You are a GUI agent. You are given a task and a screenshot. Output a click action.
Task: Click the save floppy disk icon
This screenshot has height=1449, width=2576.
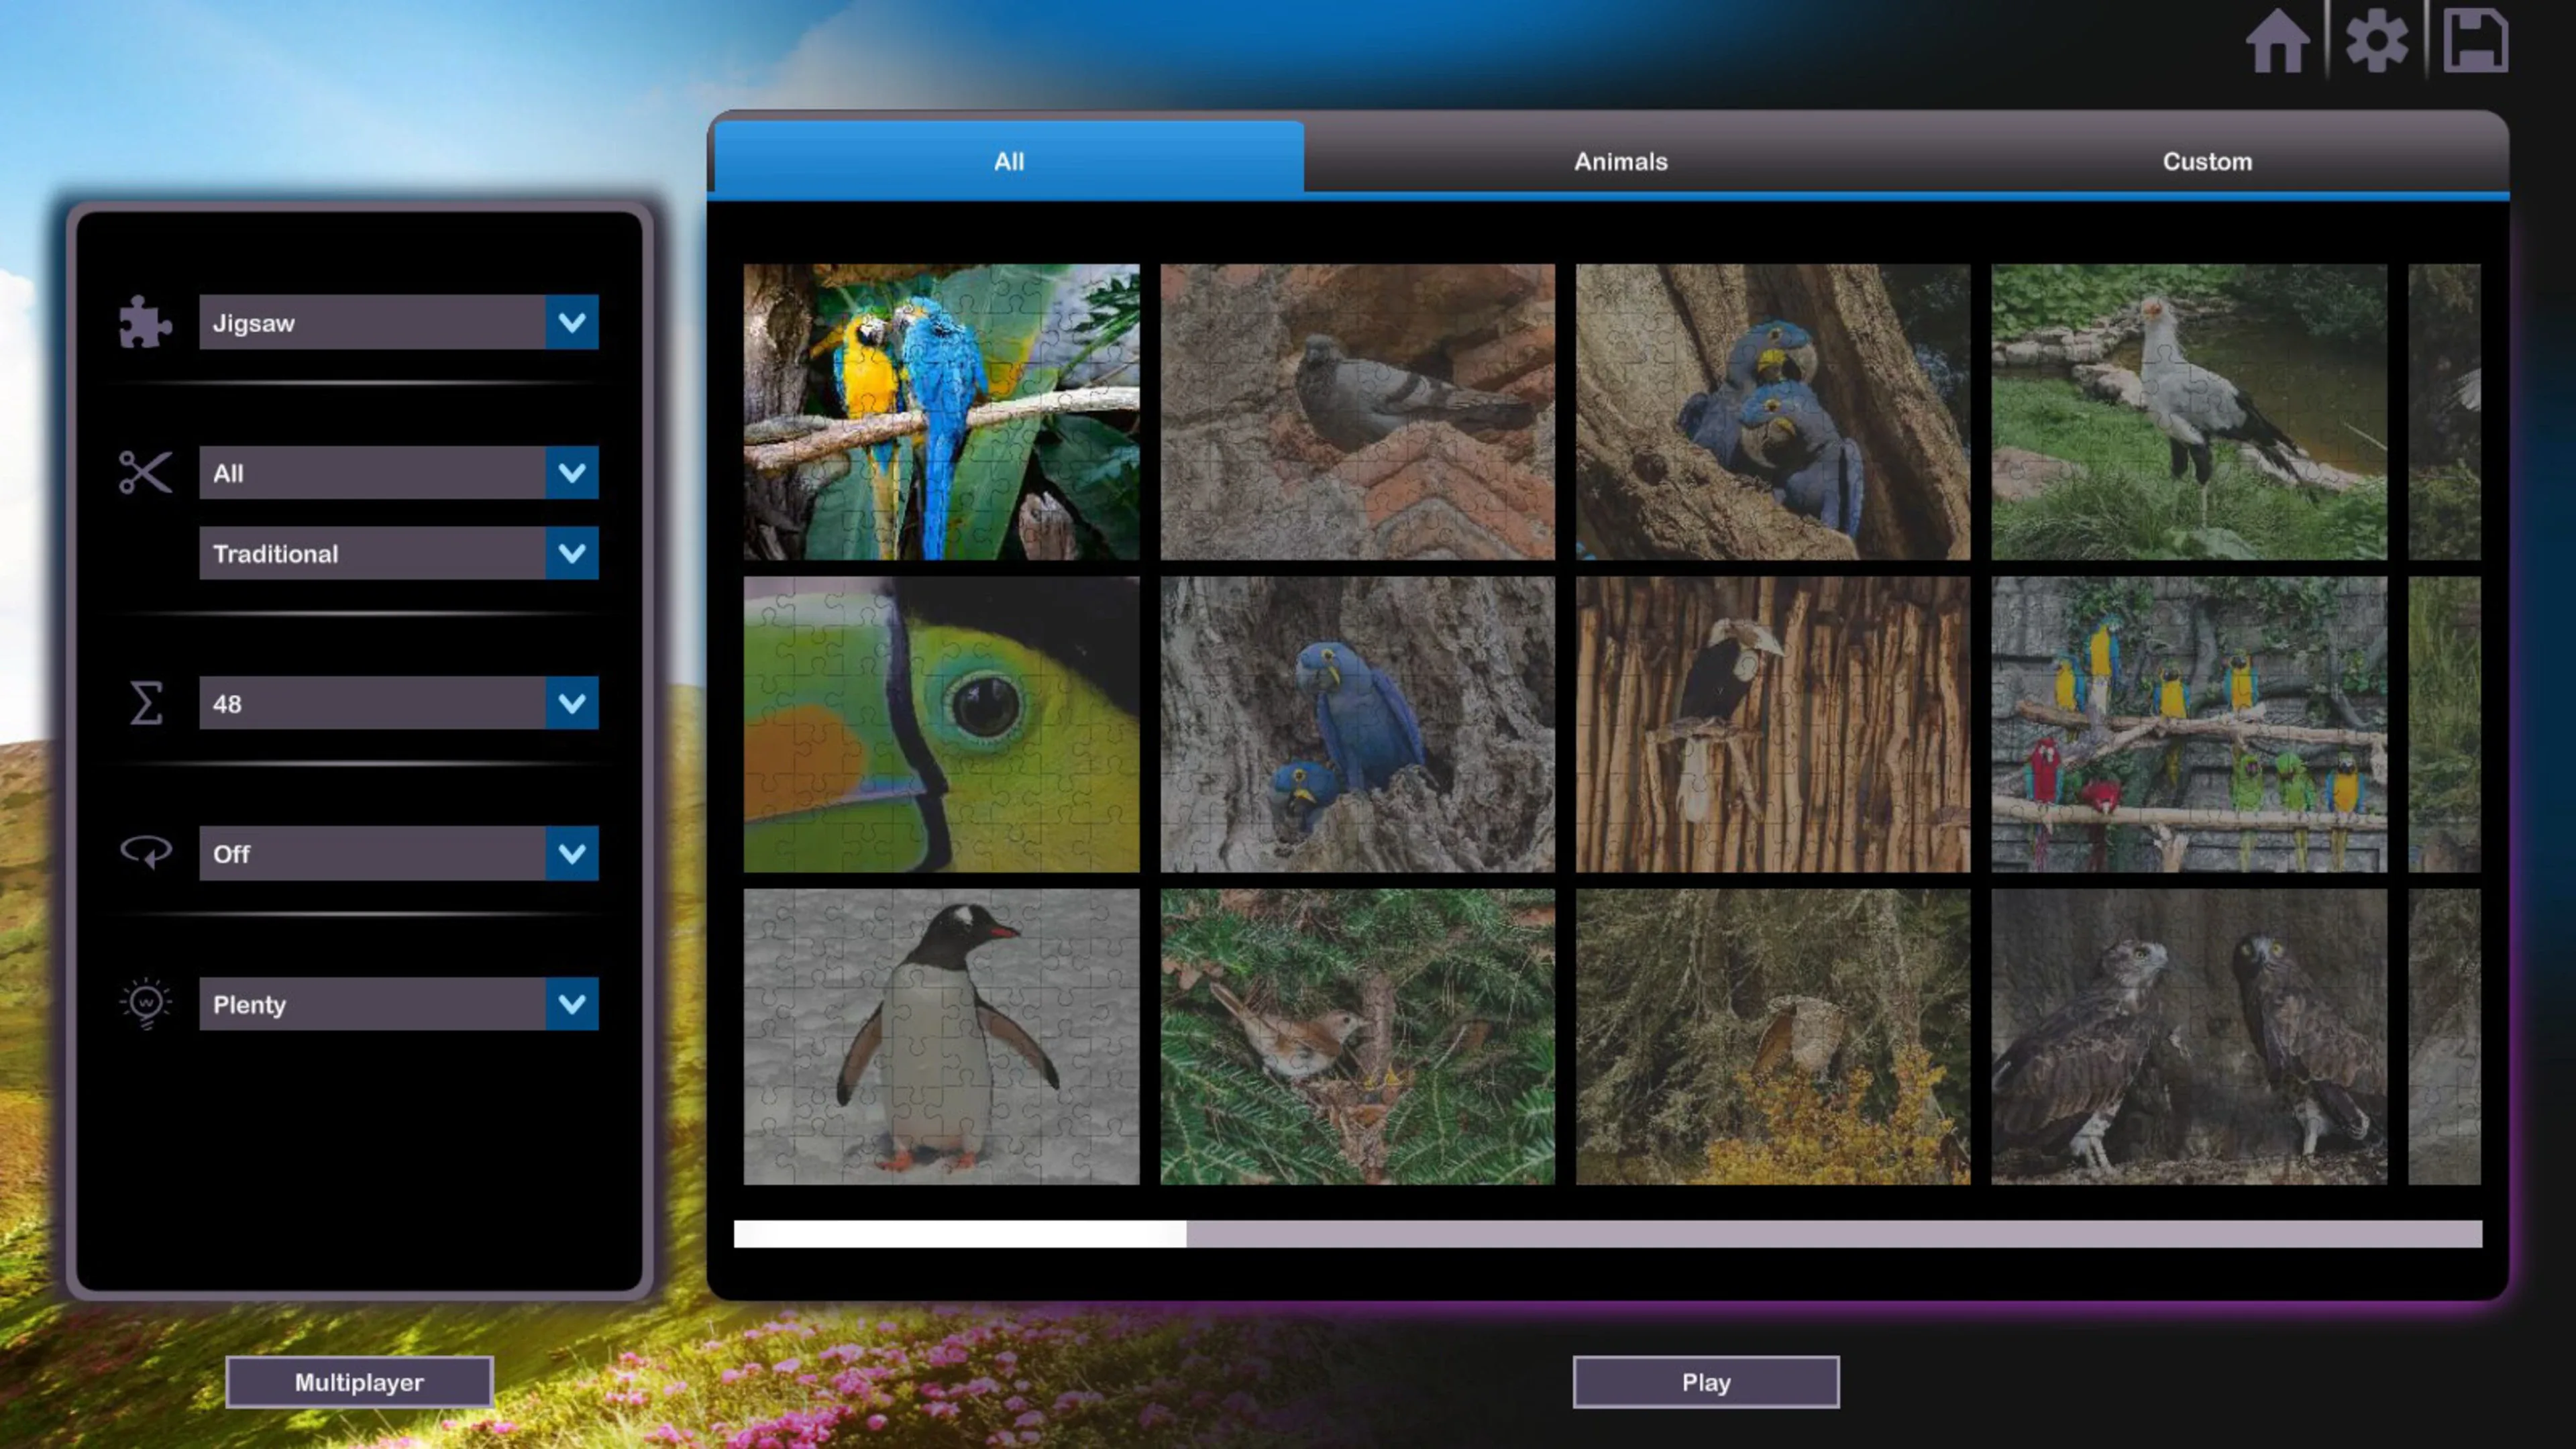coord(2475,42)
